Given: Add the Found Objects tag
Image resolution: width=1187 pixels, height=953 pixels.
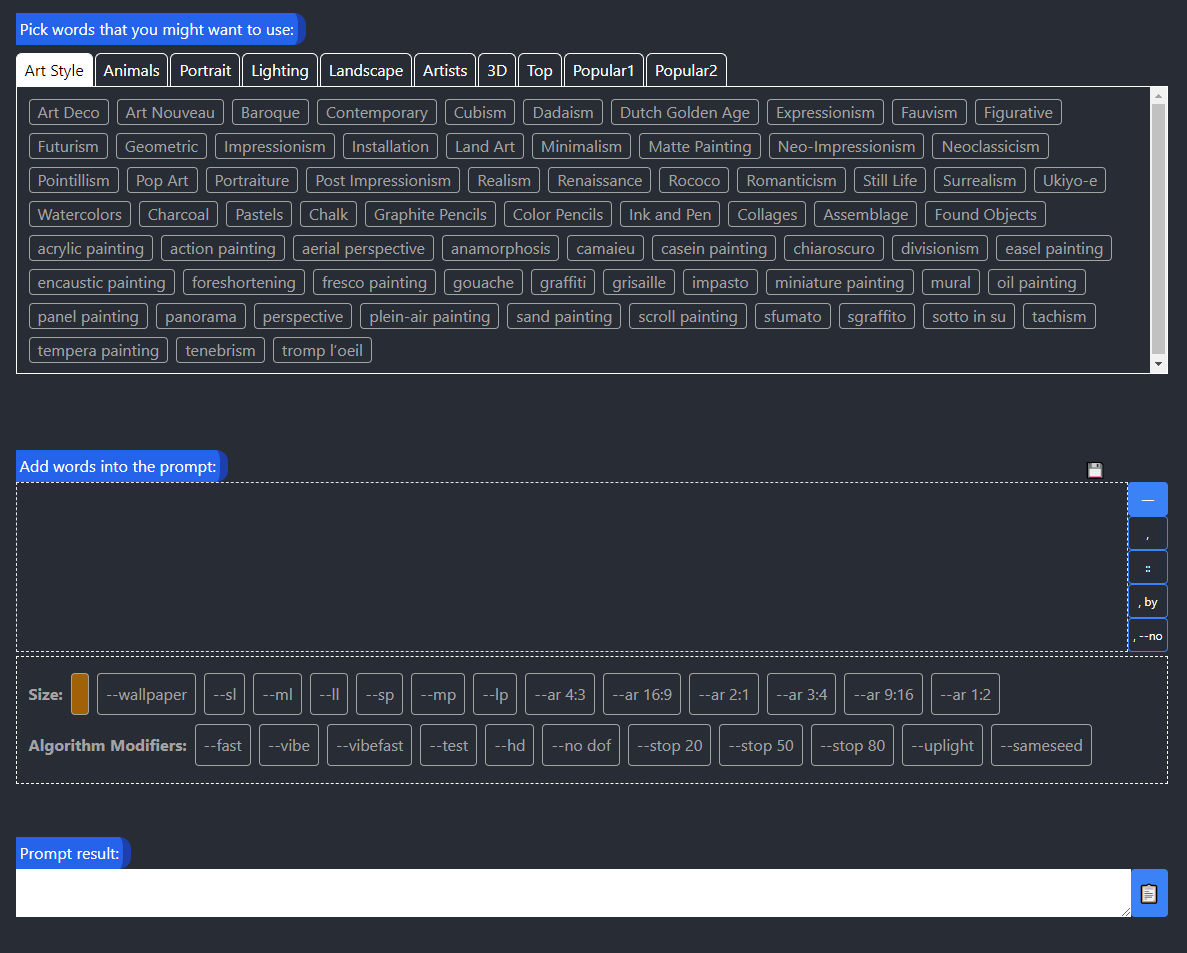Looking at the screenshot, I should point(986,214).
